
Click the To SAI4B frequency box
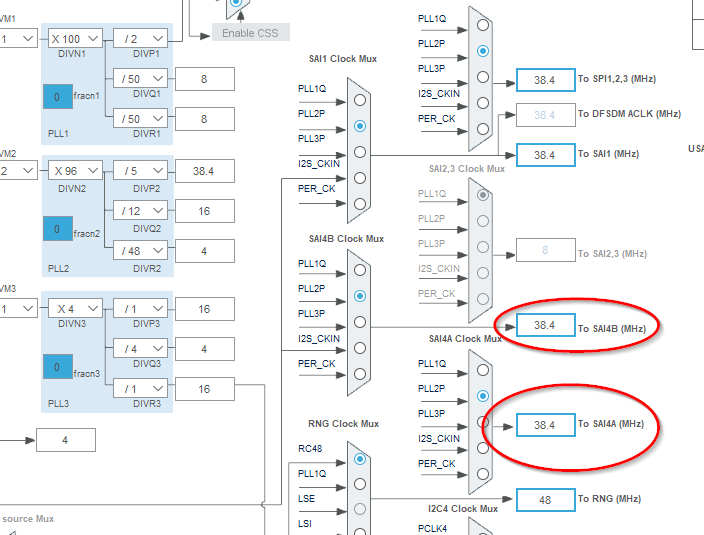[x=546, y=325]
